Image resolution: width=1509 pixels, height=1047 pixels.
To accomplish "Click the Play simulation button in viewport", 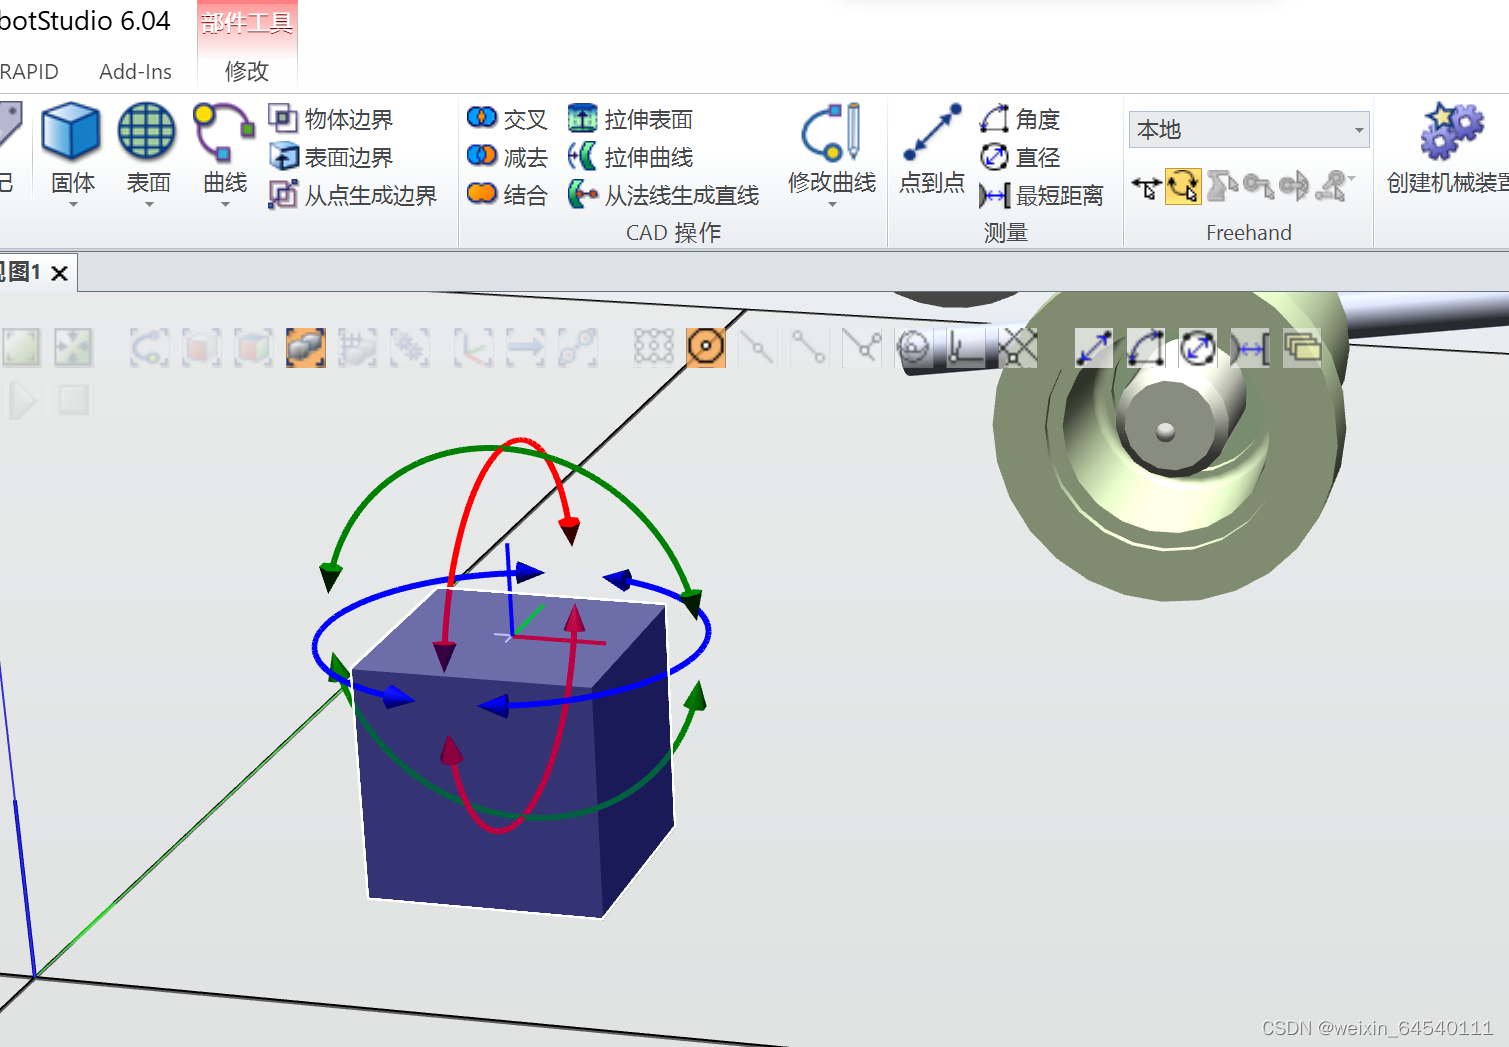I will tap(21, 401).
